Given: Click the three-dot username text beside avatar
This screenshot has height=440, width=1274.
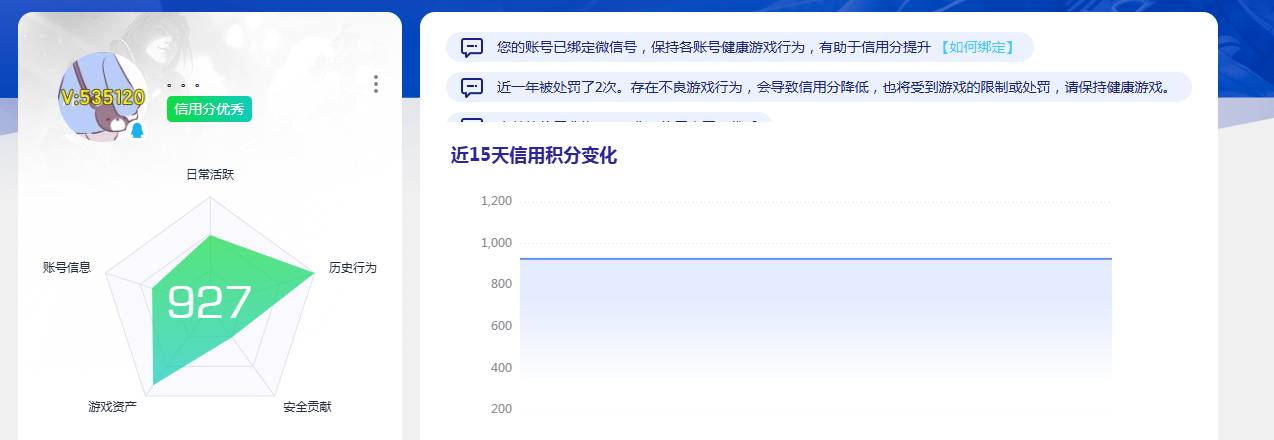Looking at the screenshot, I should coord(184,85).
